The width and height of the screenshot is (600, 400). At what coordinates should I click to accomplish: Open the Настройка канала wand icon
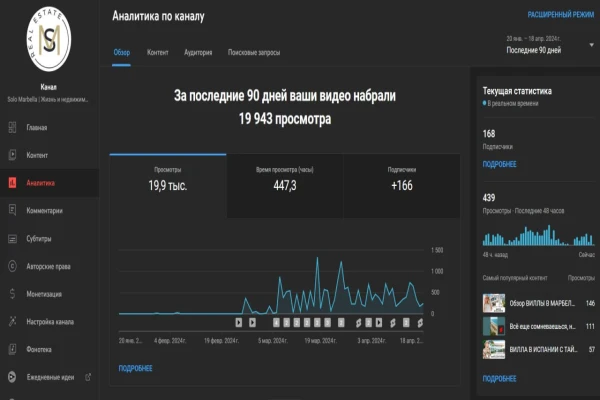point(12,322)
